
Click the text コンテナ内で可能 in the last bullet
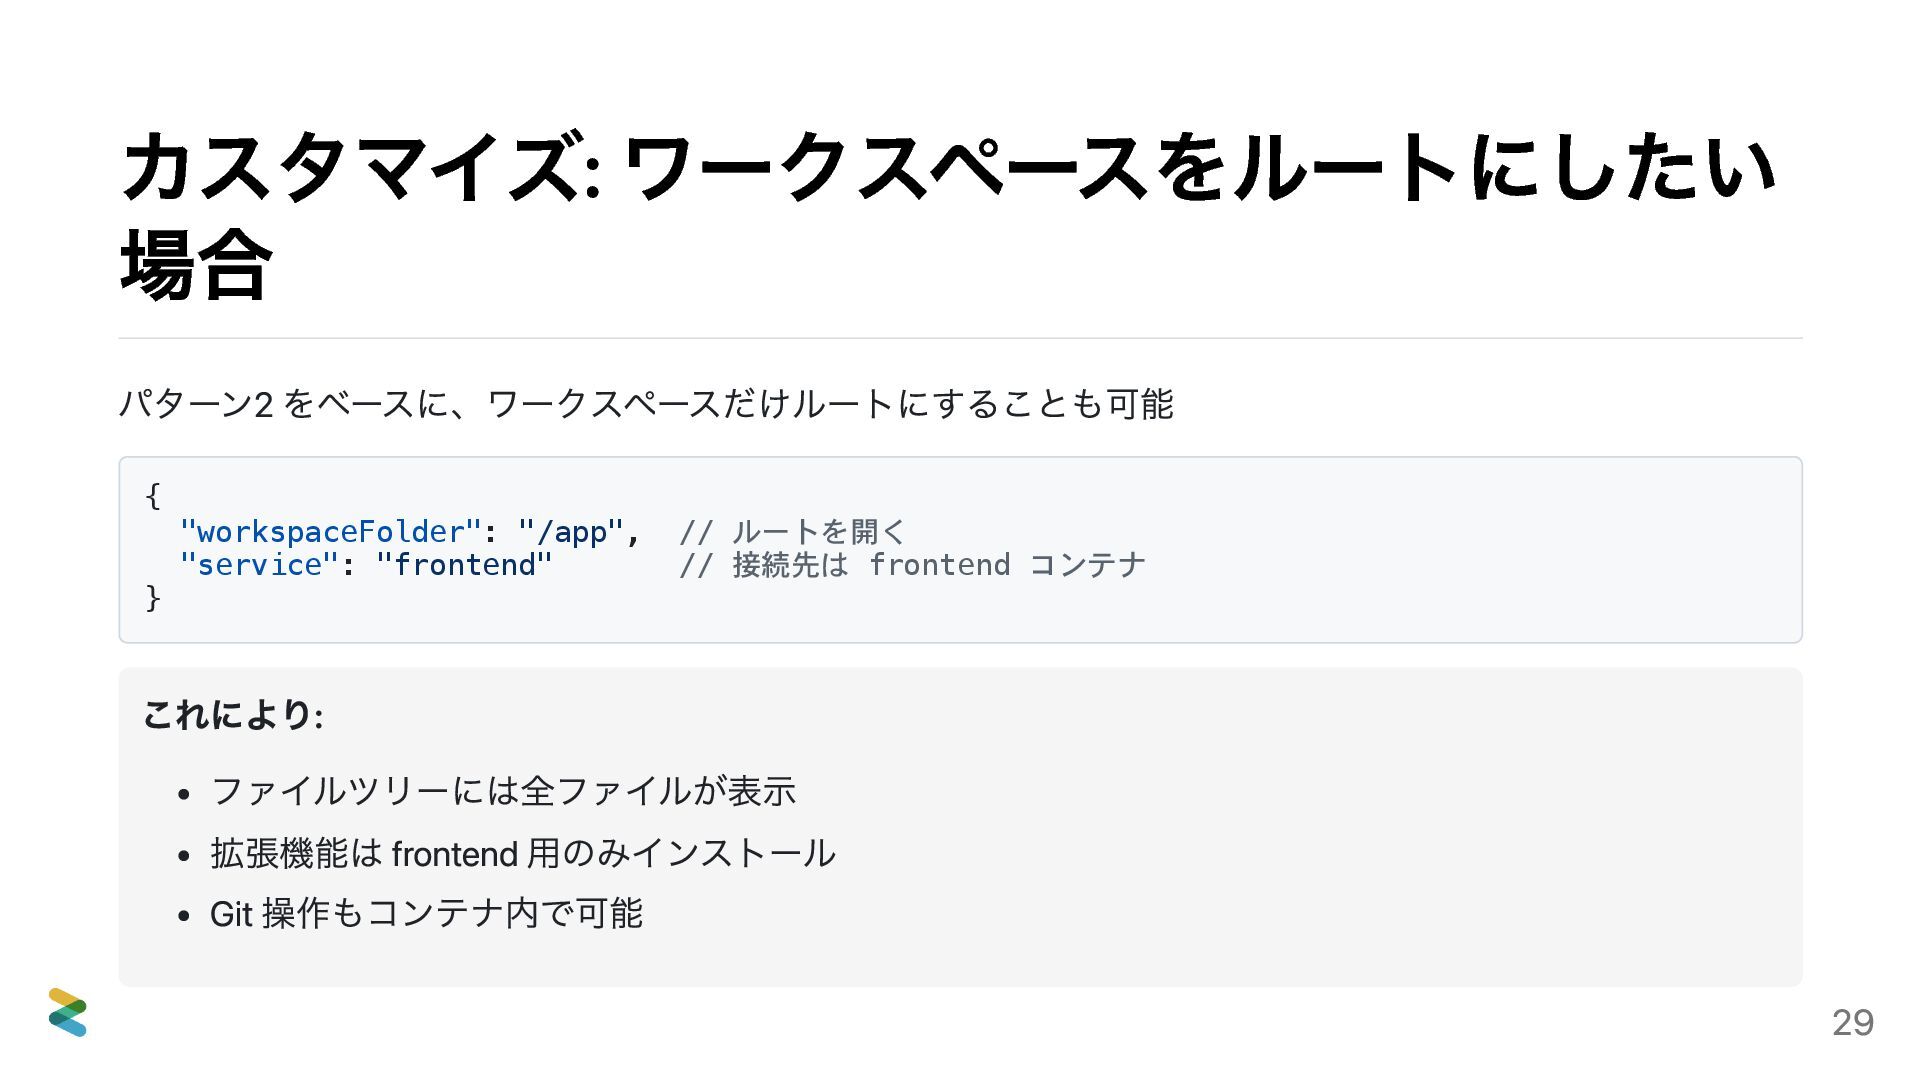505,913
